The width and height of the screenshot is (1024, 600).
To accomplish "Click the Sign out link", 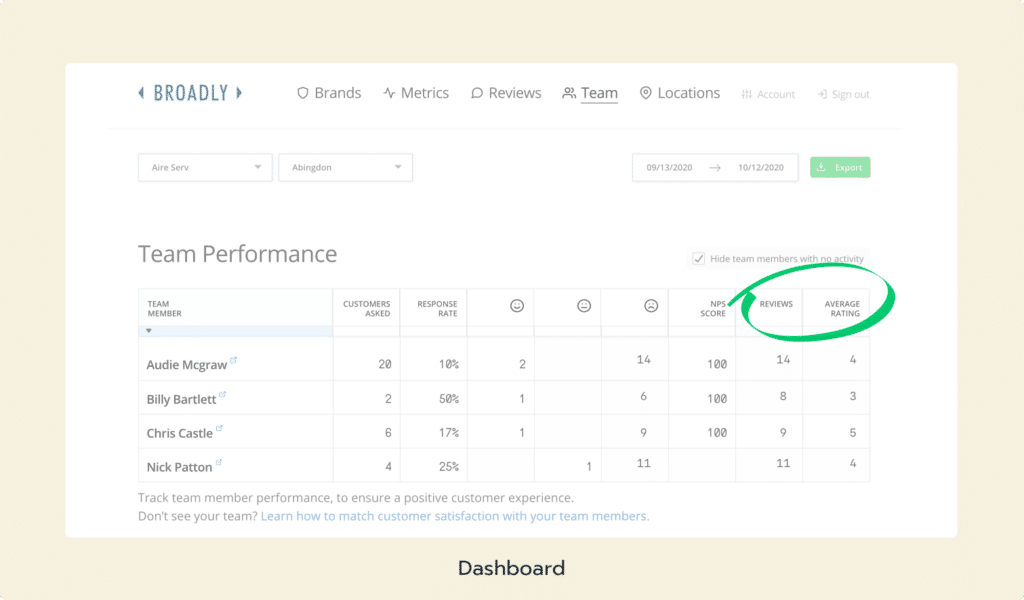I will 843,94.
